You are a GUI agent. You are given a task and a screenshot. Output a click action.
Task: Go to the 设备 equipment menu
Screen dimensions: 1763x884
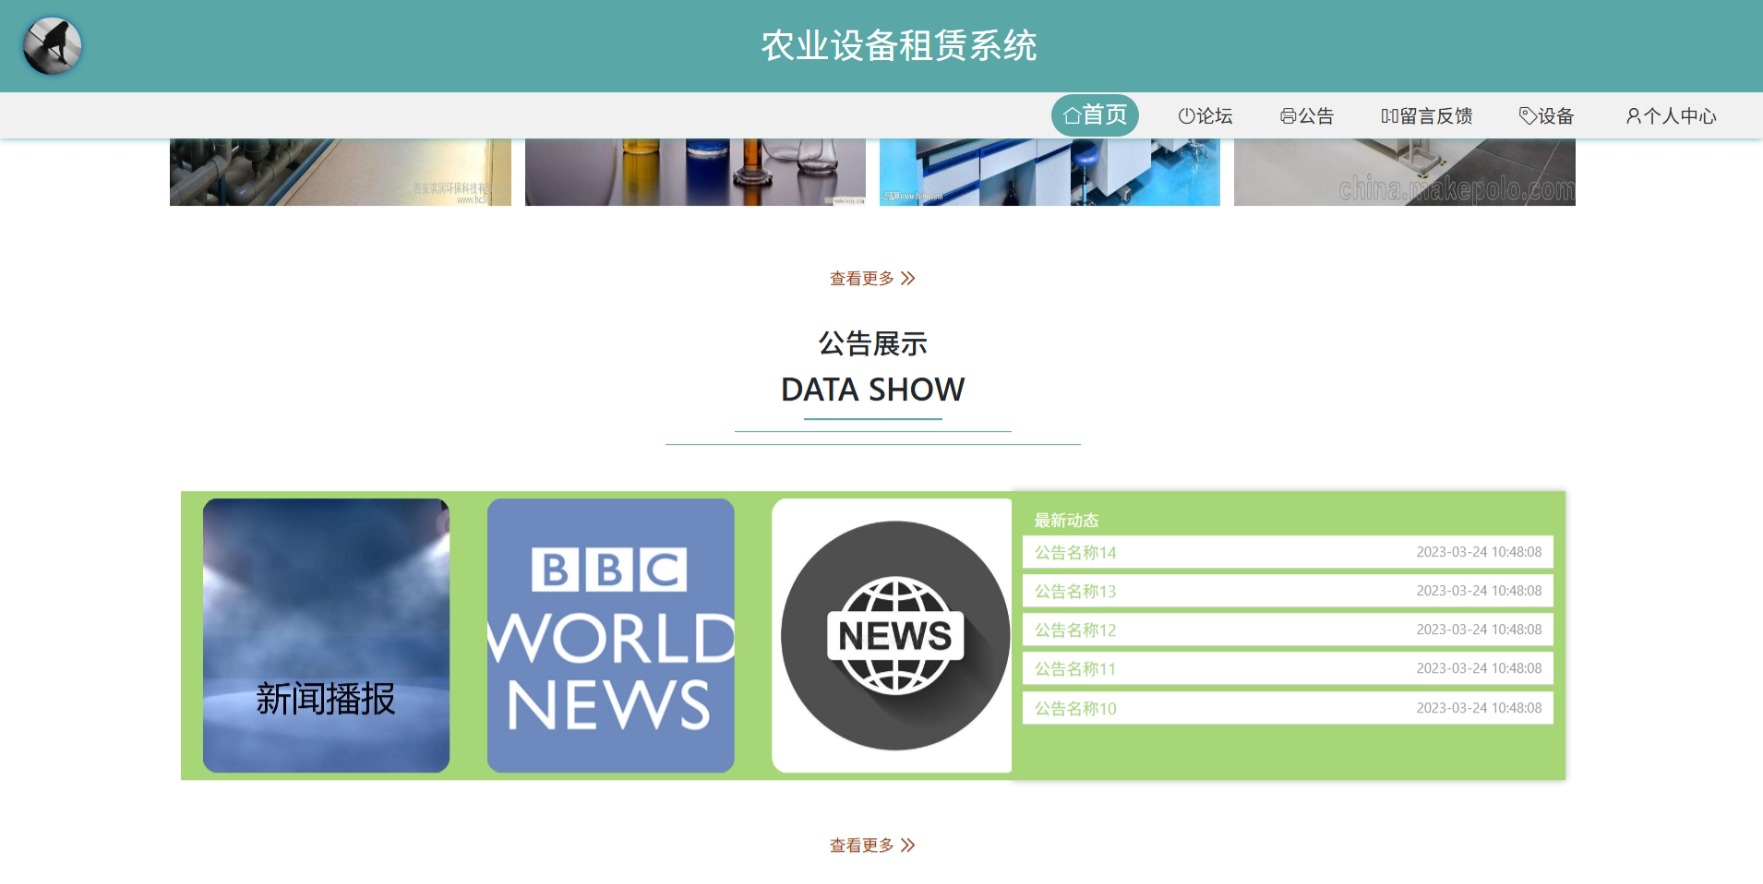tap(1547, 116)
